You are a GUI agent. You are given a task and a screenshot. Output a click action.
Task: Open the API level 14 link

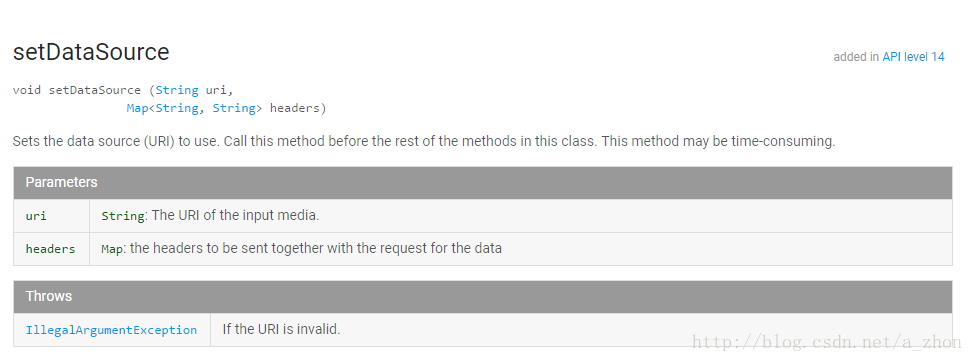(913, 57)
